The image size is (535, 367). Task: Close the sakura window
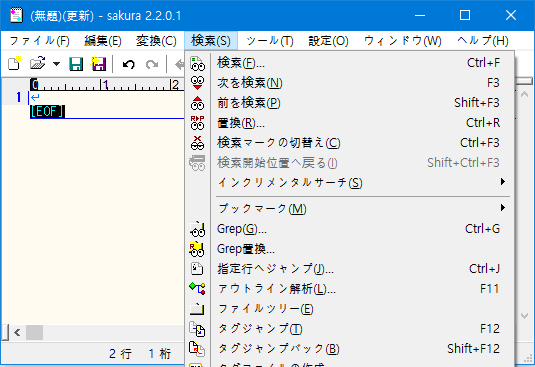click(511, 15)
